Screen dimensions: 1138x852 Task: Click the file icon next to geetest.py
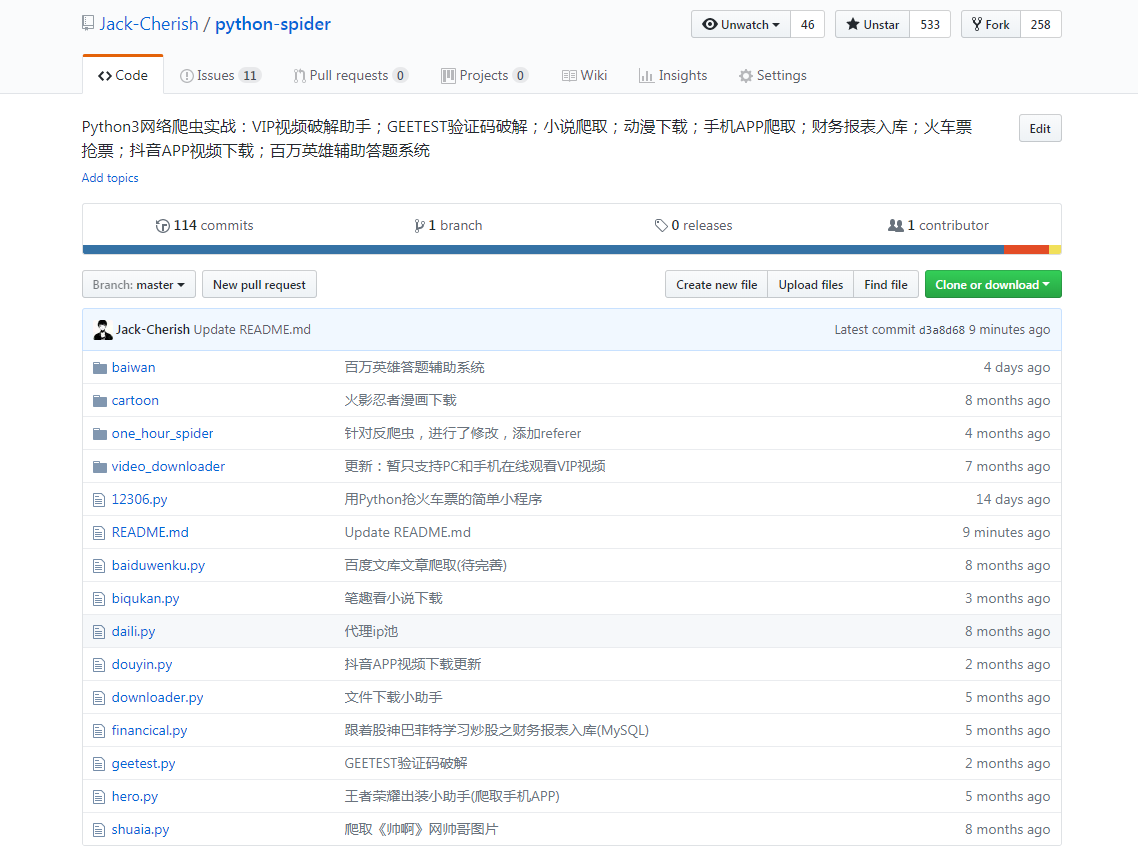99,764
